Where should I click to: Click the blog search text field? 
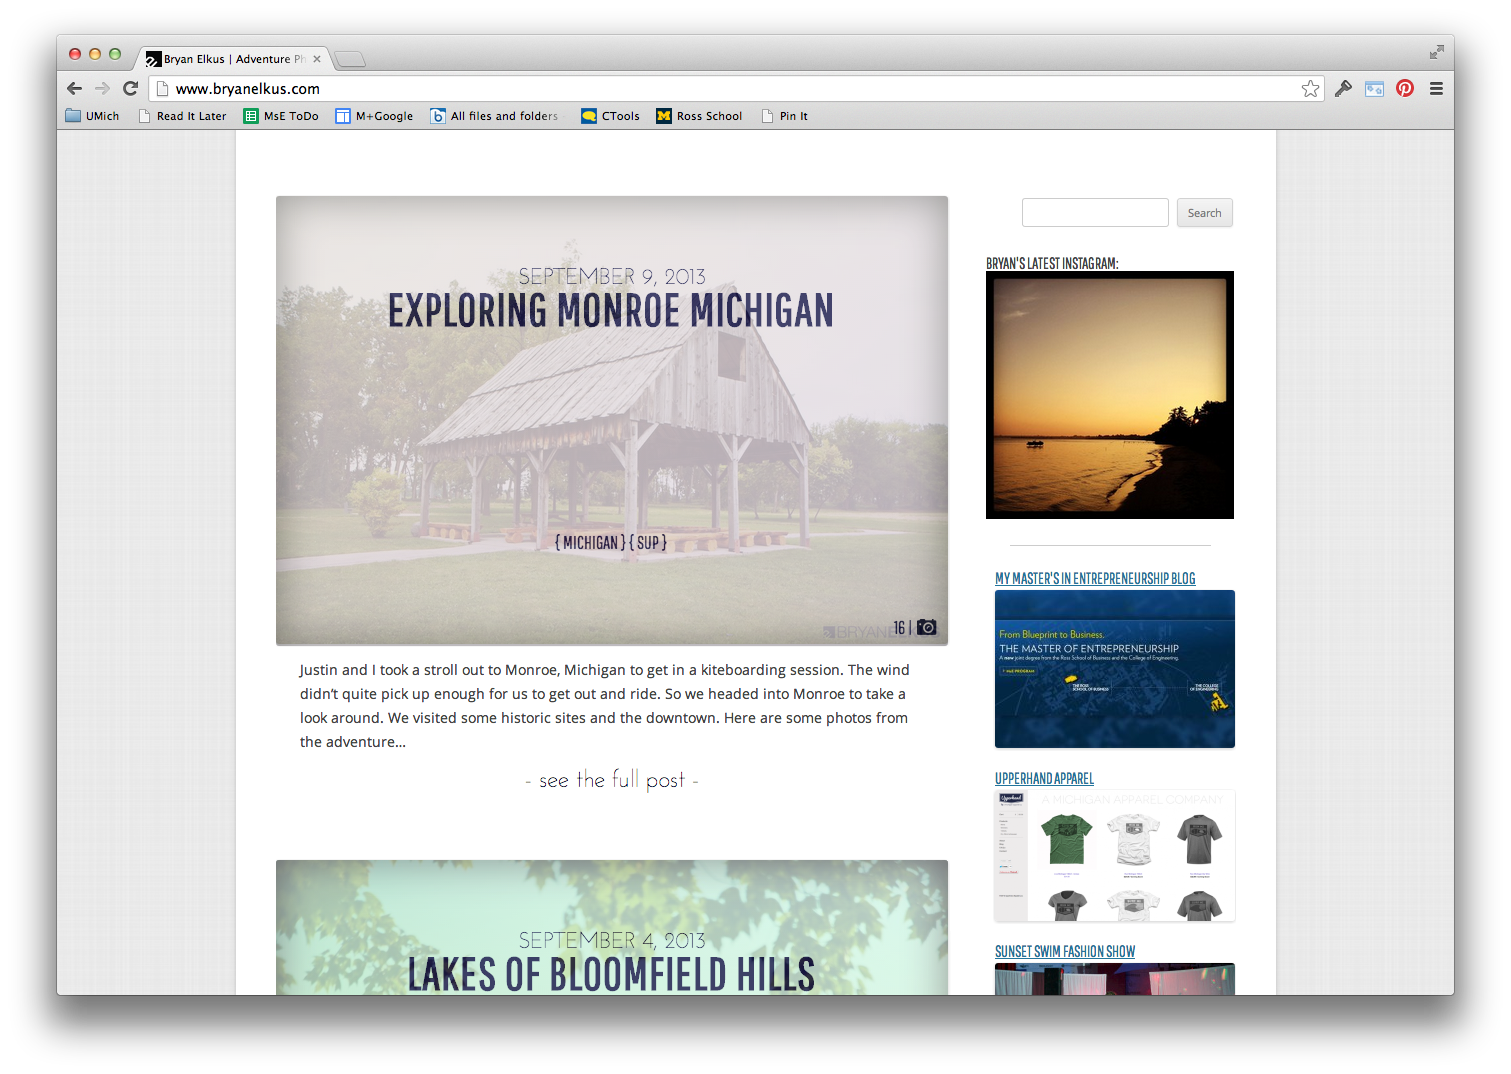pos(1095,213)
